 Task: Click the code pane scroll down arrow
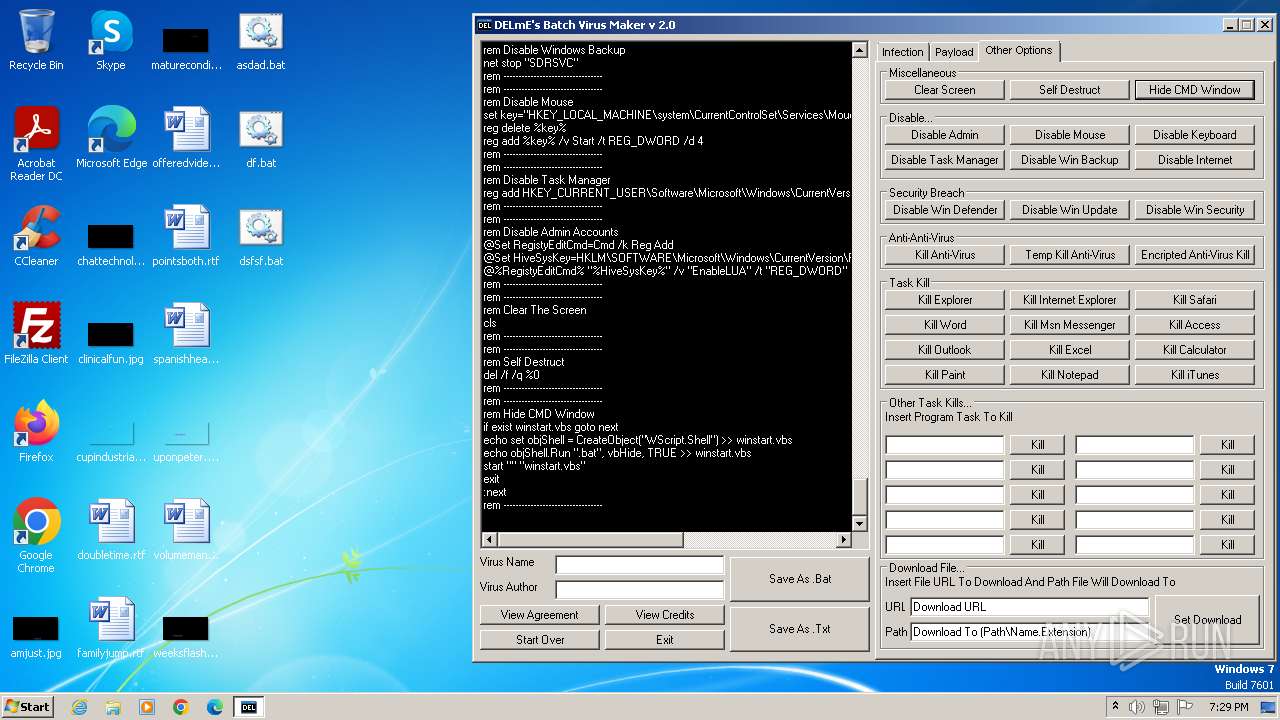(859, 524)
